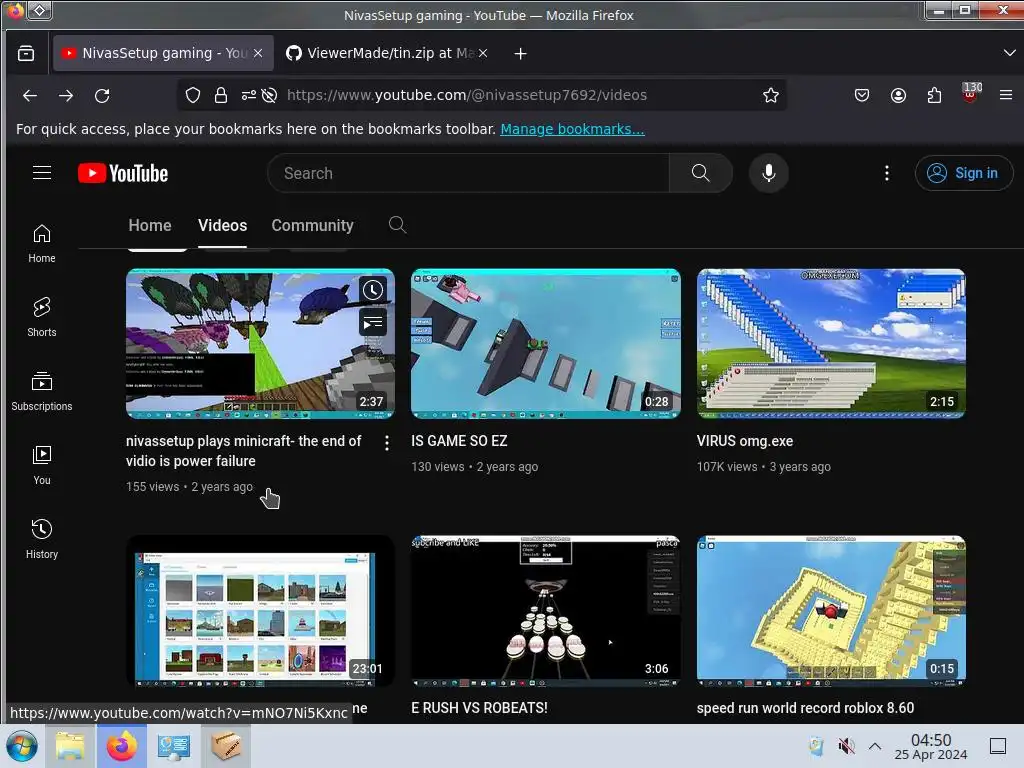Image resolution: width=1024 pixels, height=768 pixels.
Task: Select channel Videos tab
Action: (x=223, y=225)
